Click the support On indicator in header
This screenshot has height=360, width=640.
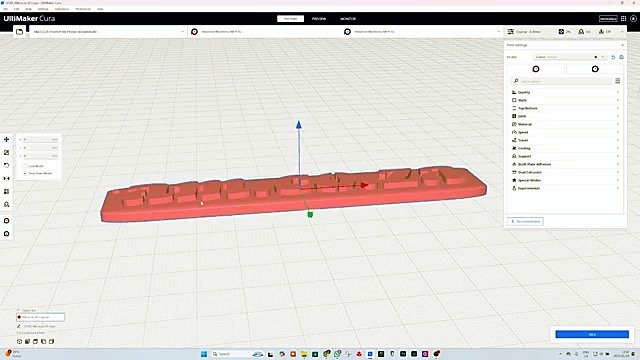584,31
